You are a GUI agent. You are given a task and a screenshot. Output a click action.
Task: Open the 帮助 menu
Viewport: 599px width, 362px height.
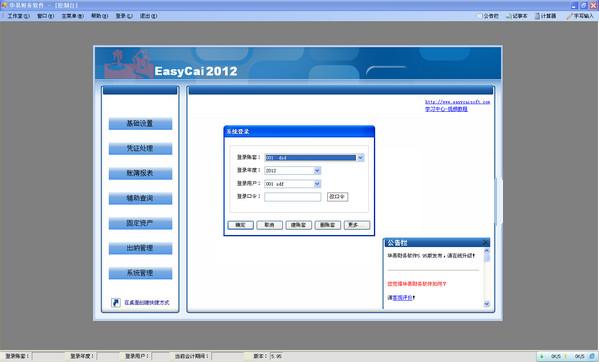click(x=99, y=16)
